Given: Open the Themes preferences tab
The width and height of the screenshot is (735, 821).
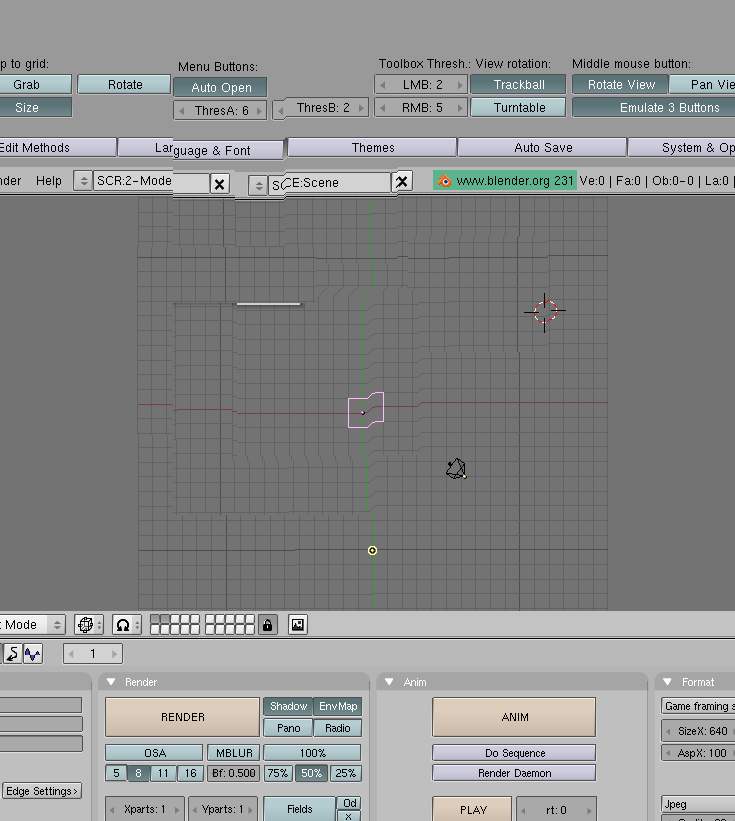Looking at the screenshot, I should [x=372, y=148].
